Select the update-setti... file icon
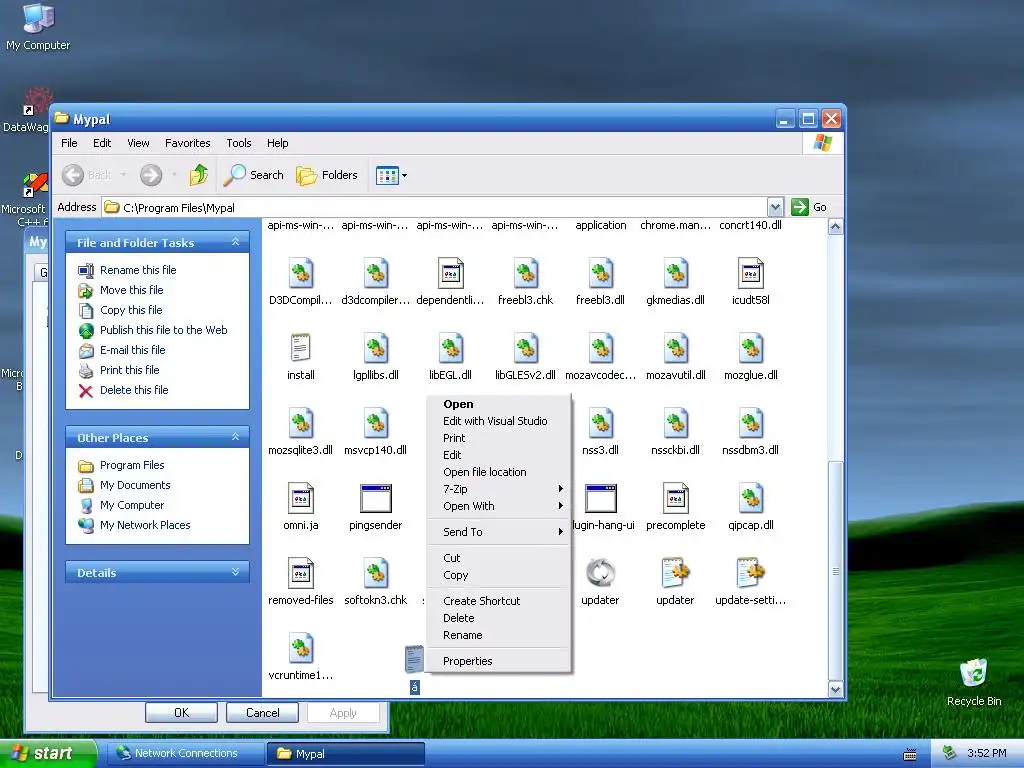The width and height of the screenshot is (1024, 768). click(x=750, y=573)
